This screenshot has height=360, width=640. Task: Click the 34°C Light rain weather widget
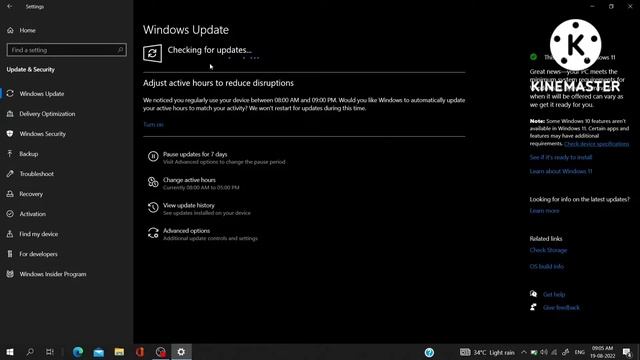(487, 353)
